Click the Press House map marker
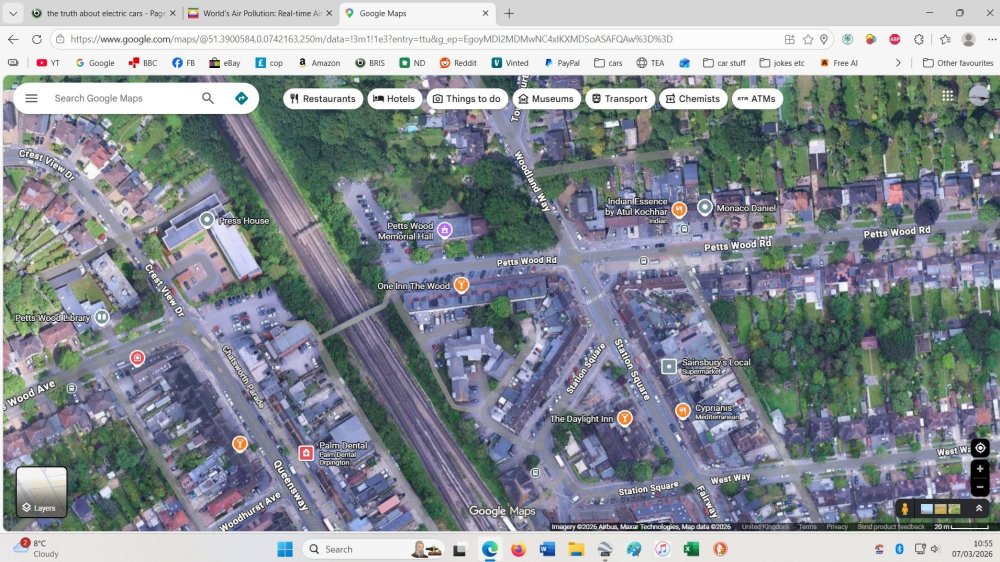Screen dimensions: 1000x562 (x=207, y=220)
